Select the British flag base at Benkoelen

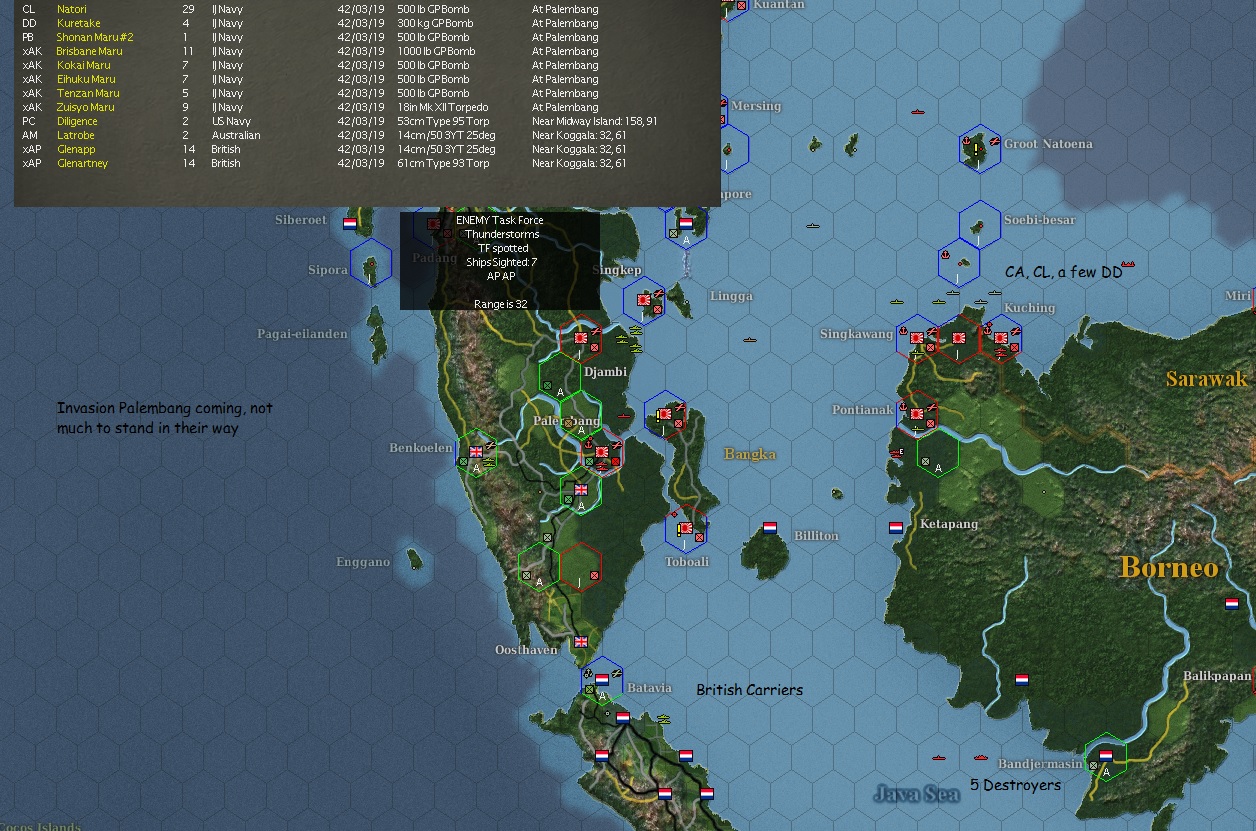tap(476, 451)
